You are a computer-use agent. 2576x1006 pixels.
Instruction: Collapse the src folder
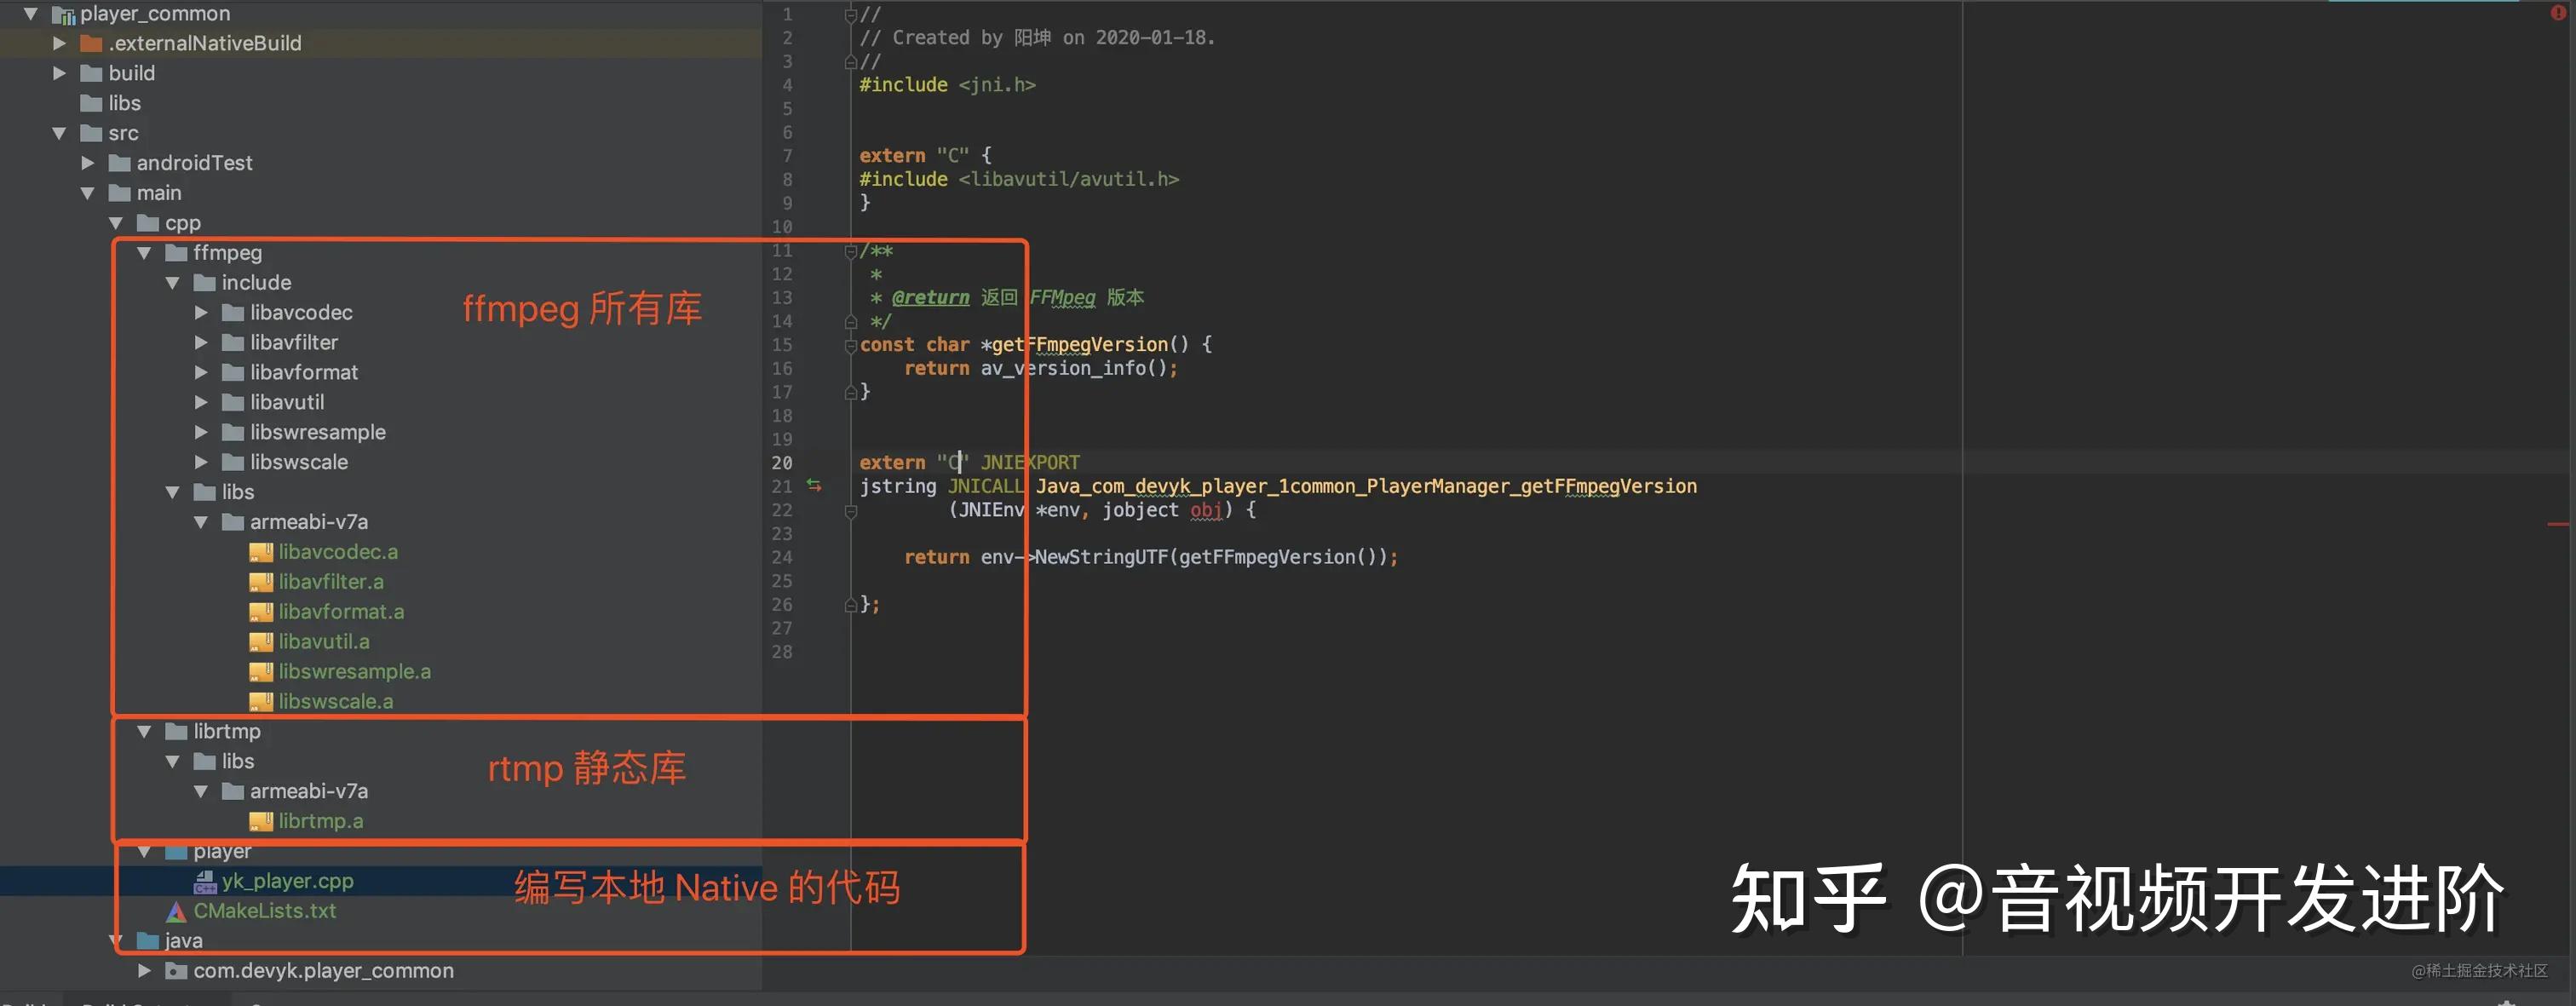[59, 134]
